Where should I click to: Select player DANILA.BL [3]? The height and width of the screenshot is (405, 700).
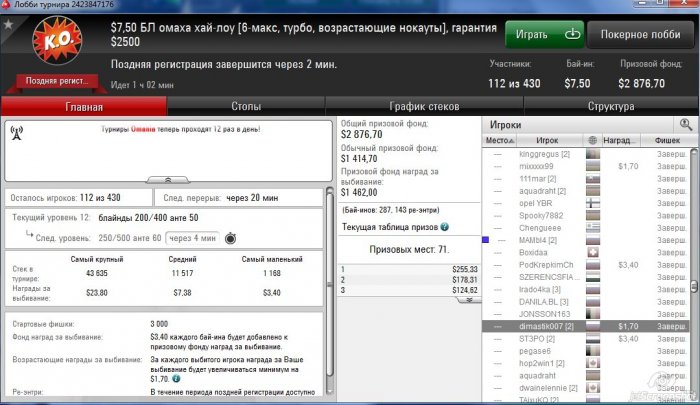[x=544, y=302]
